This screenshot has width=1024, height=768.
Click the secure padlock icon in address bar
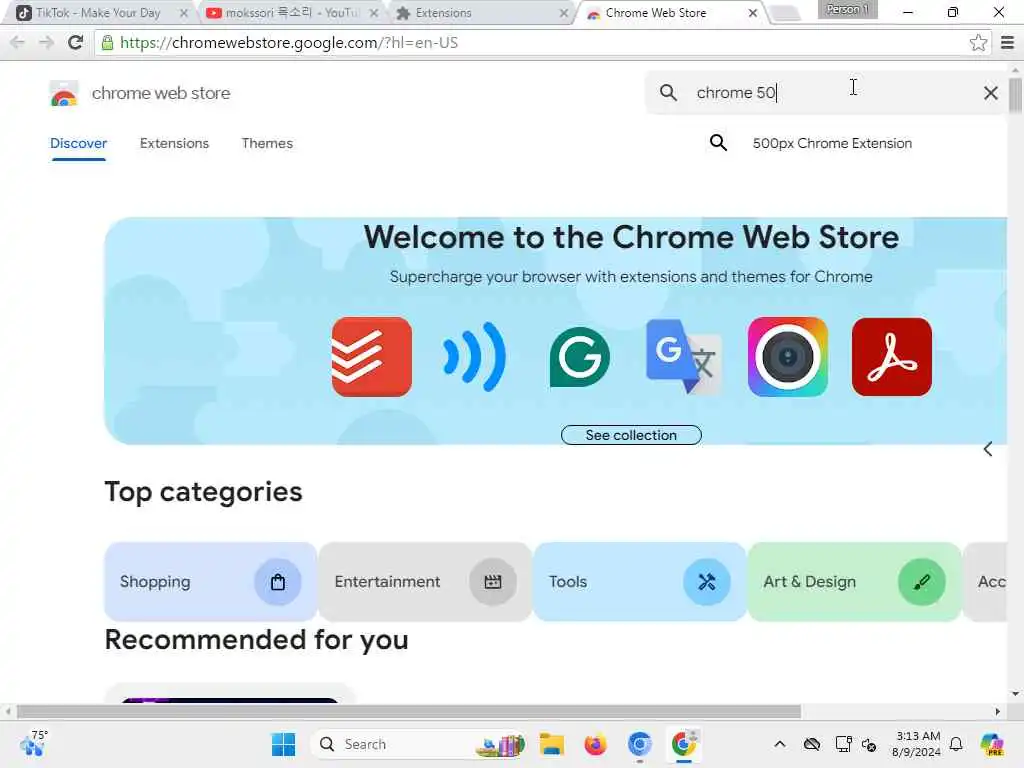[x=107, y=43]
